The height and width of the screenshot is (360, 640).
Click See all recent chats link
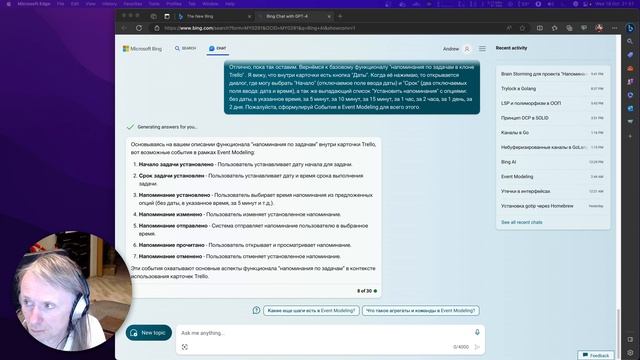click(x=522, y=222)
